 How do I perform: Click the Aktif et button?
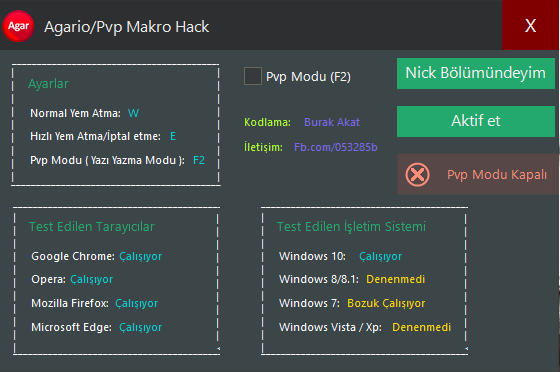tap(476, 121)
